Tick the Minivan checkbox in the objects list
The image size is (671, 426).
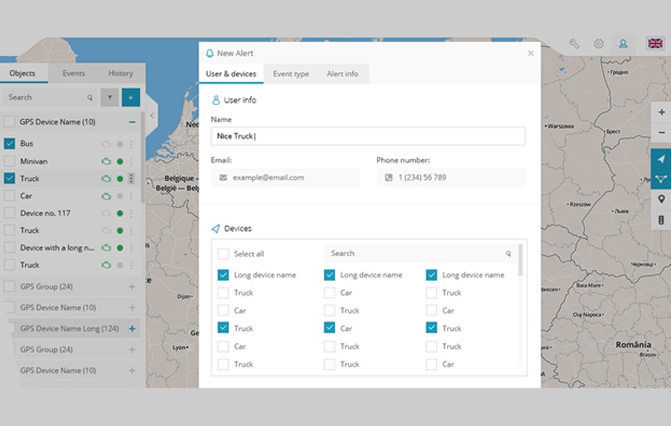10,161
